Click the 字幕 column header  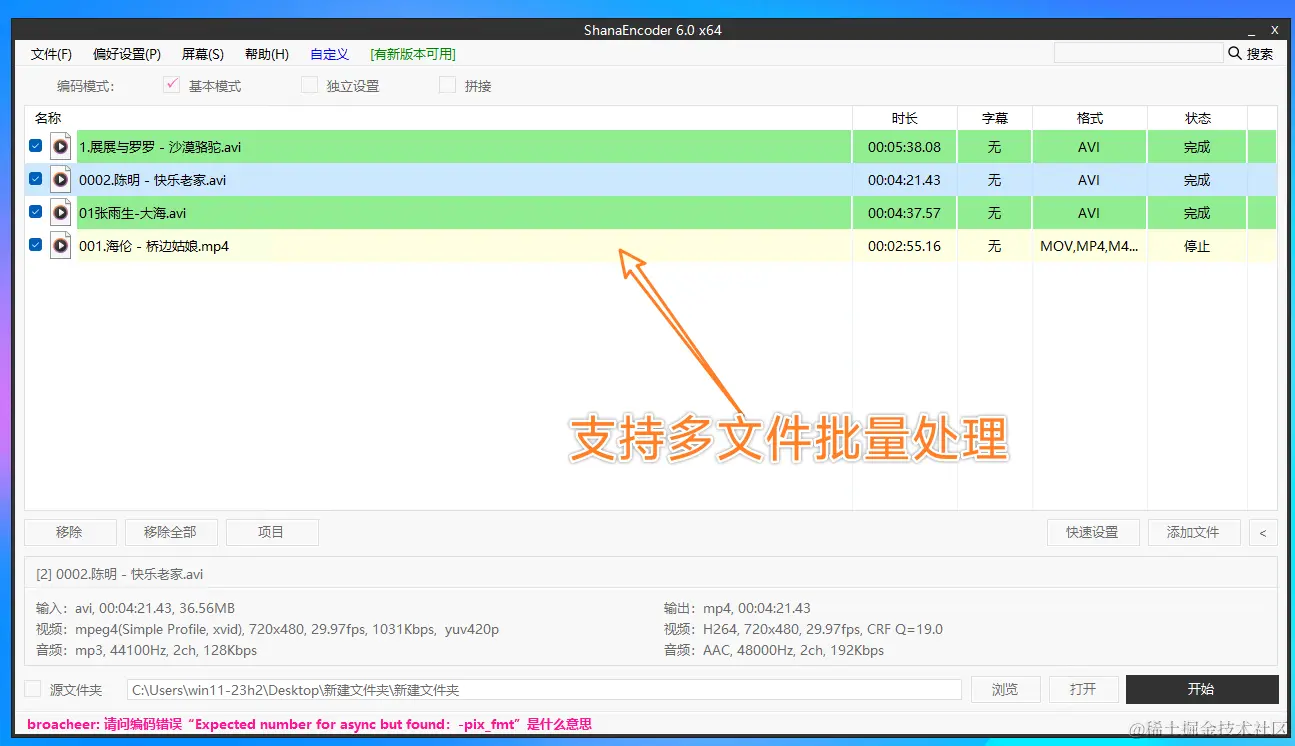point(995,118)
